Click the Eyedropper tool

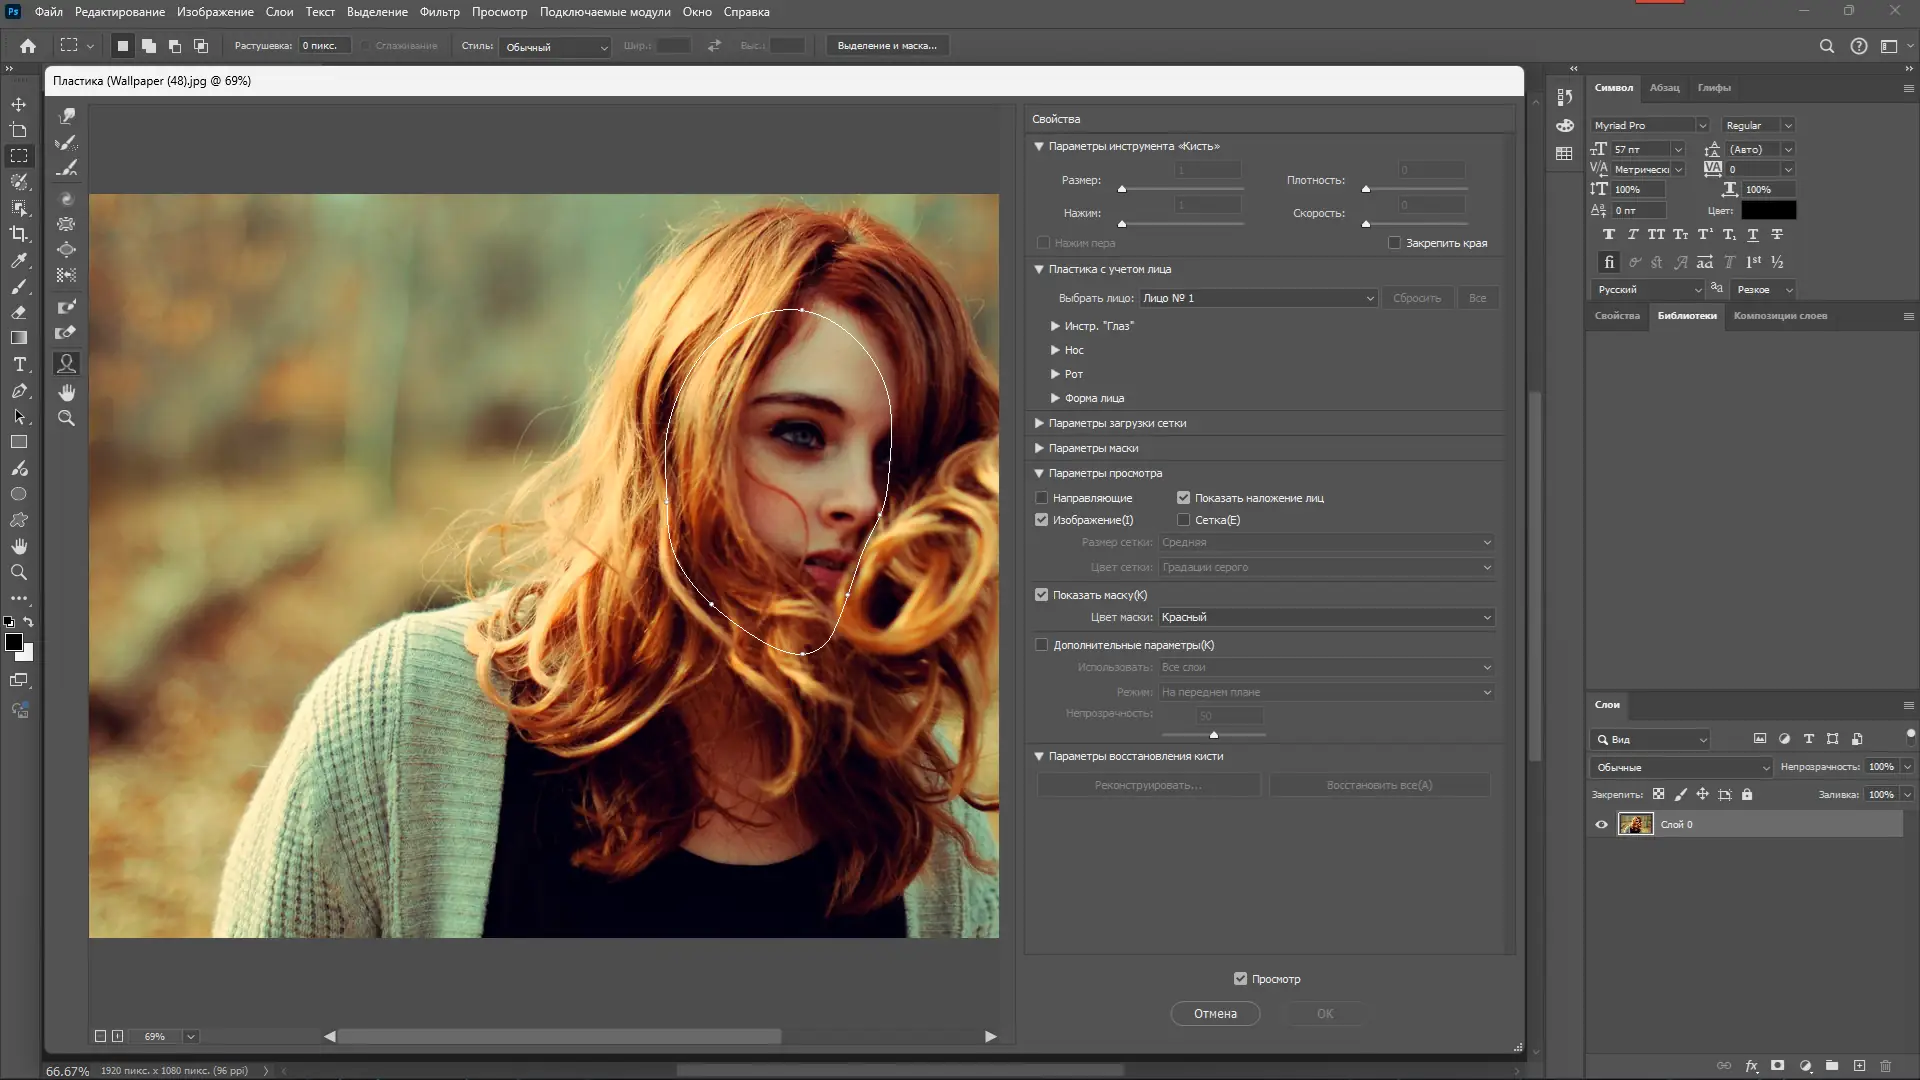point(18,261)
